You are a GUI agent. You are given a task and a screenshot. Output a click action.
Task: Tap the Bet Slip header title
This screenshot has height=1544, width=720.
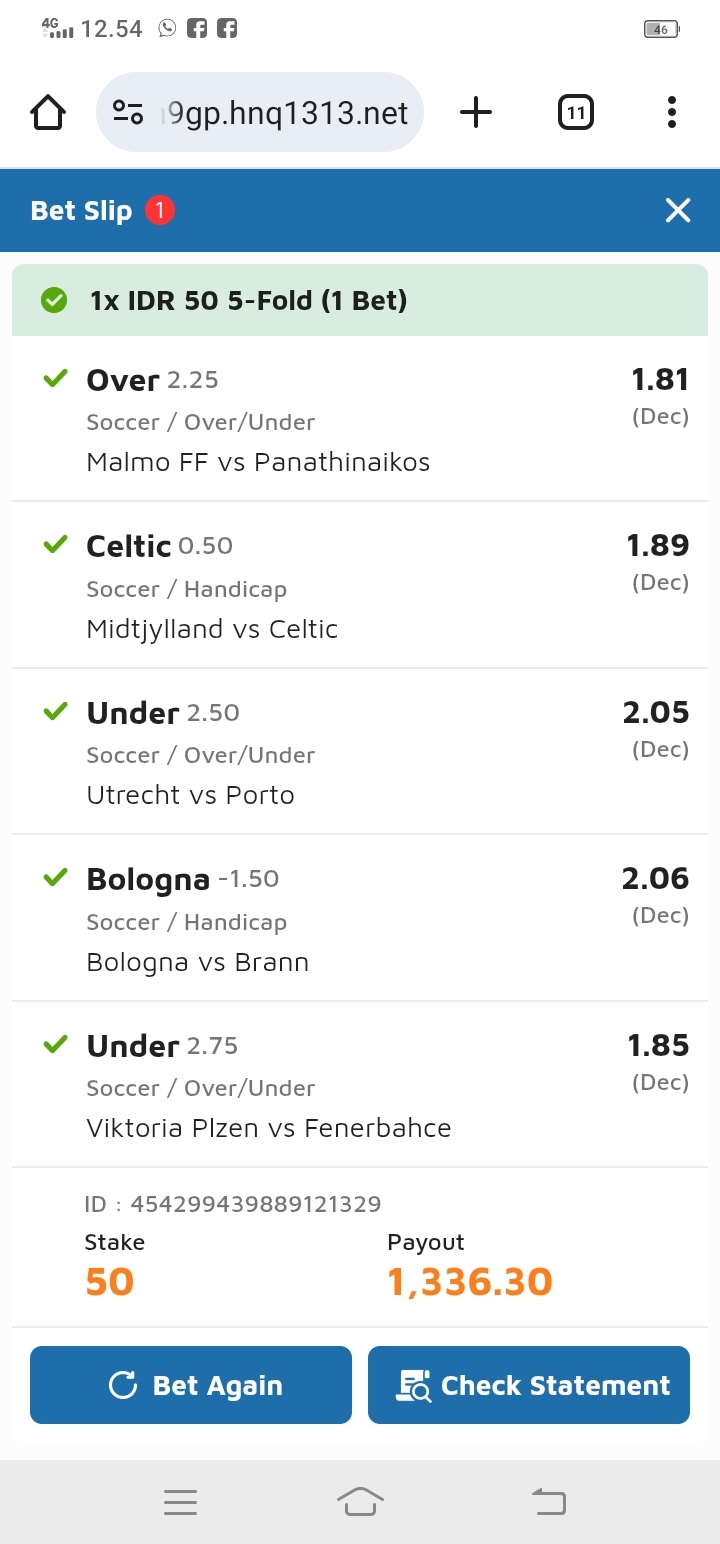pyautogui.click(x=81, y=211)
